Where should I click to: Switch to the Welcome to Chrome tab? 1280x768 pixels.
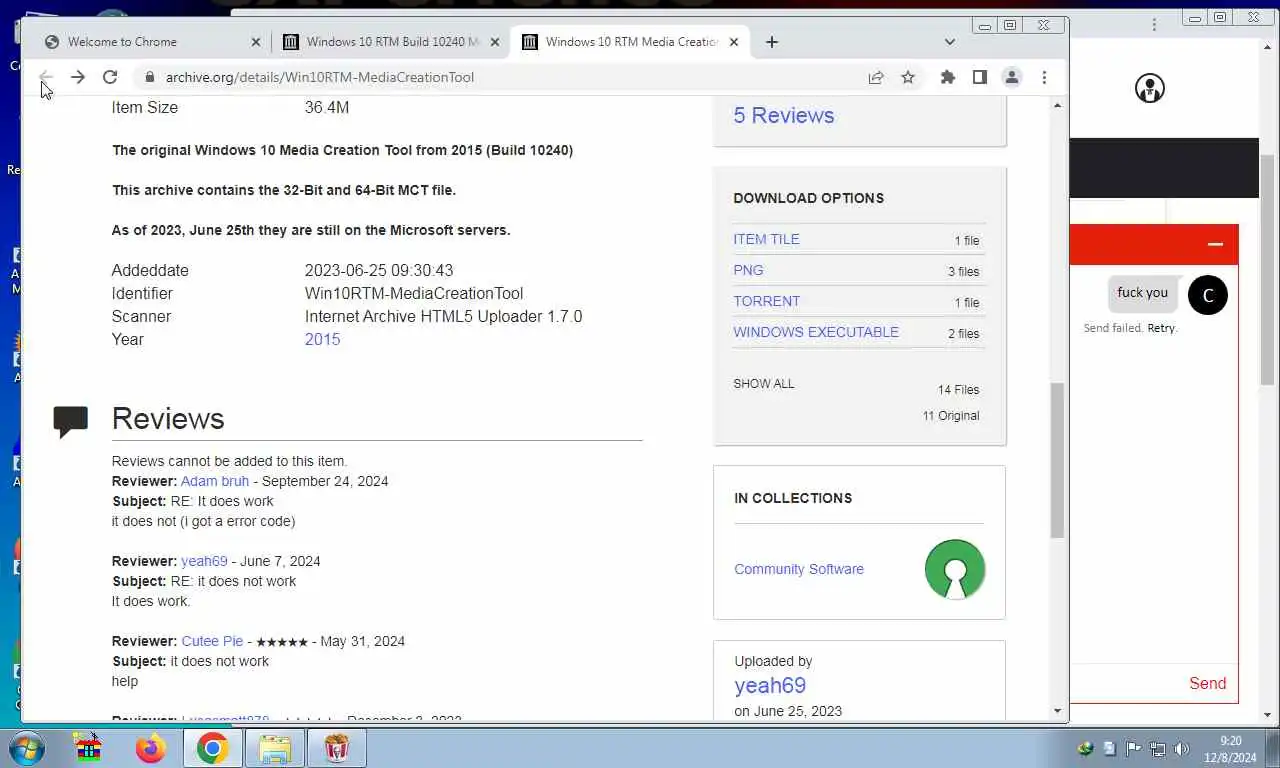[x=150, y=42]
